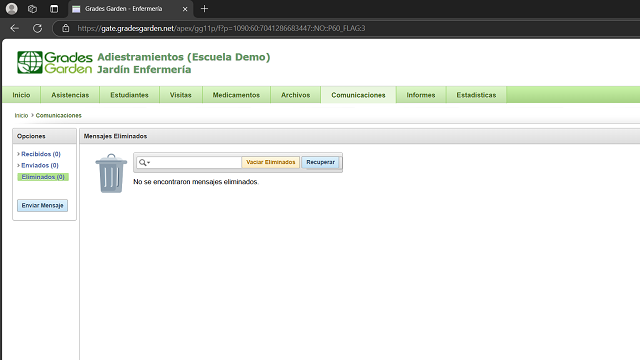This screenshot has height=360, width=640.
Task: Open search magnifier dropdown in toolbar
Action: click(144, 162)
